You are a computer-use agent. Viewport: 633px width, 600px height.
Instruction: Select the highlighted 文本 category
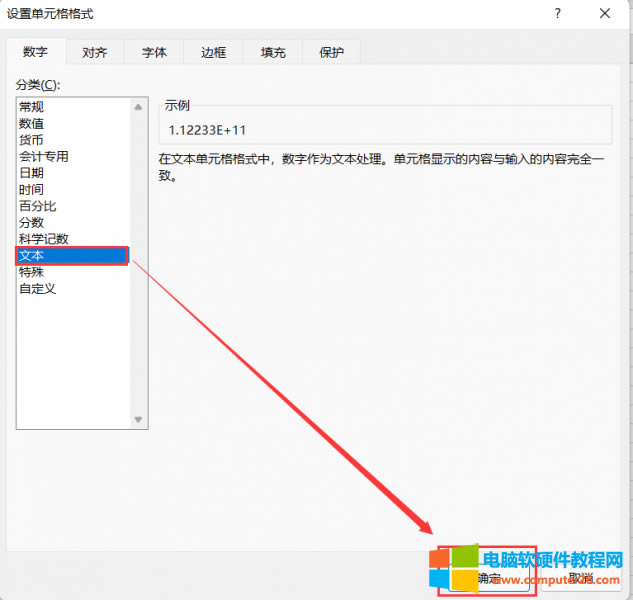72,256
